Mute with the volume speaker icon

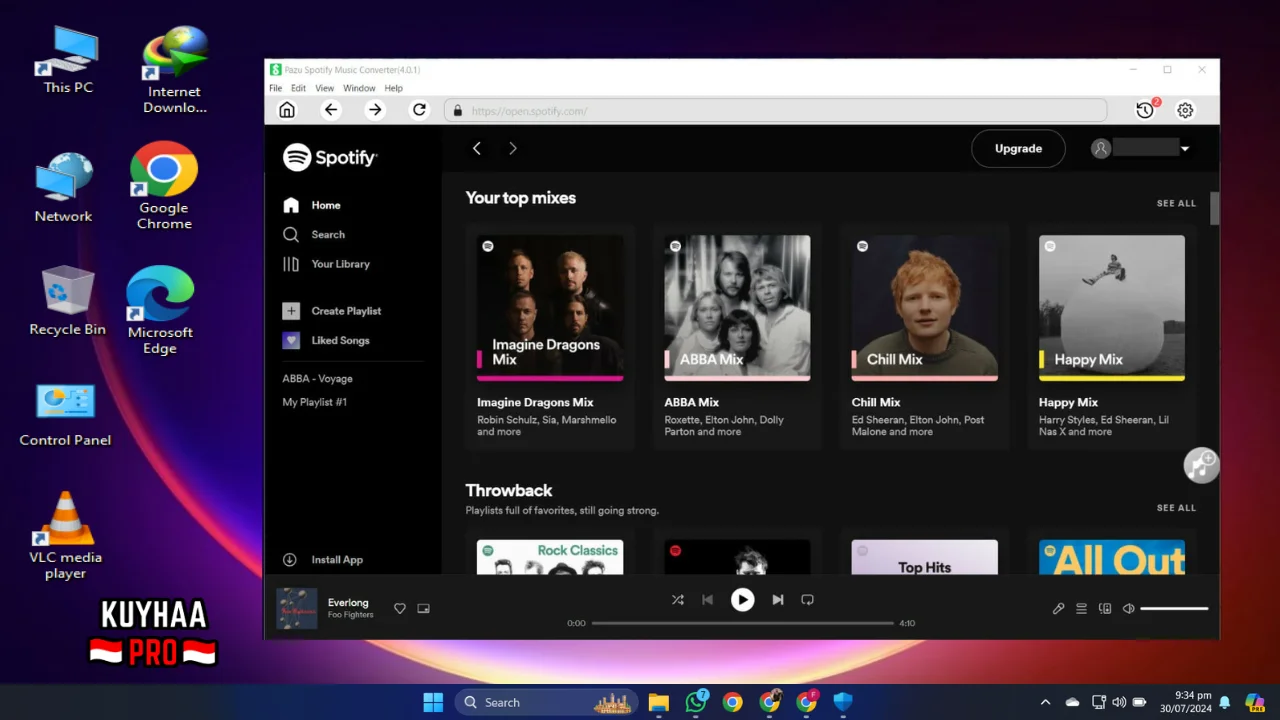[x=1128, y=608]
